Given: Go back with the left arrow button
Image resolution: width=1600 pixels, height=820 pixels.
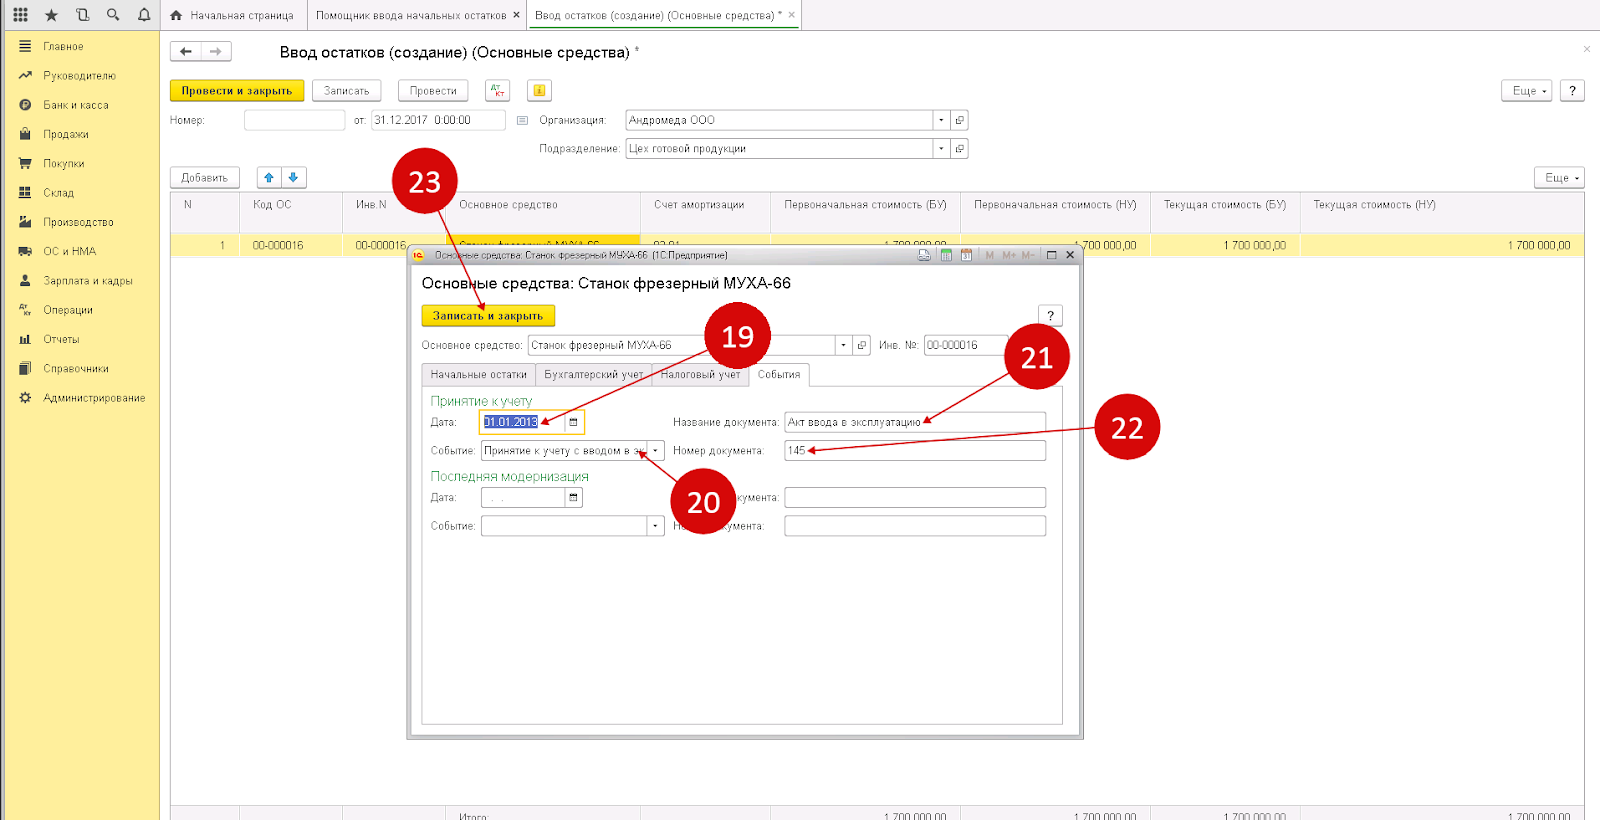Looking at the screenshot, I should click(x=186, y=51).
